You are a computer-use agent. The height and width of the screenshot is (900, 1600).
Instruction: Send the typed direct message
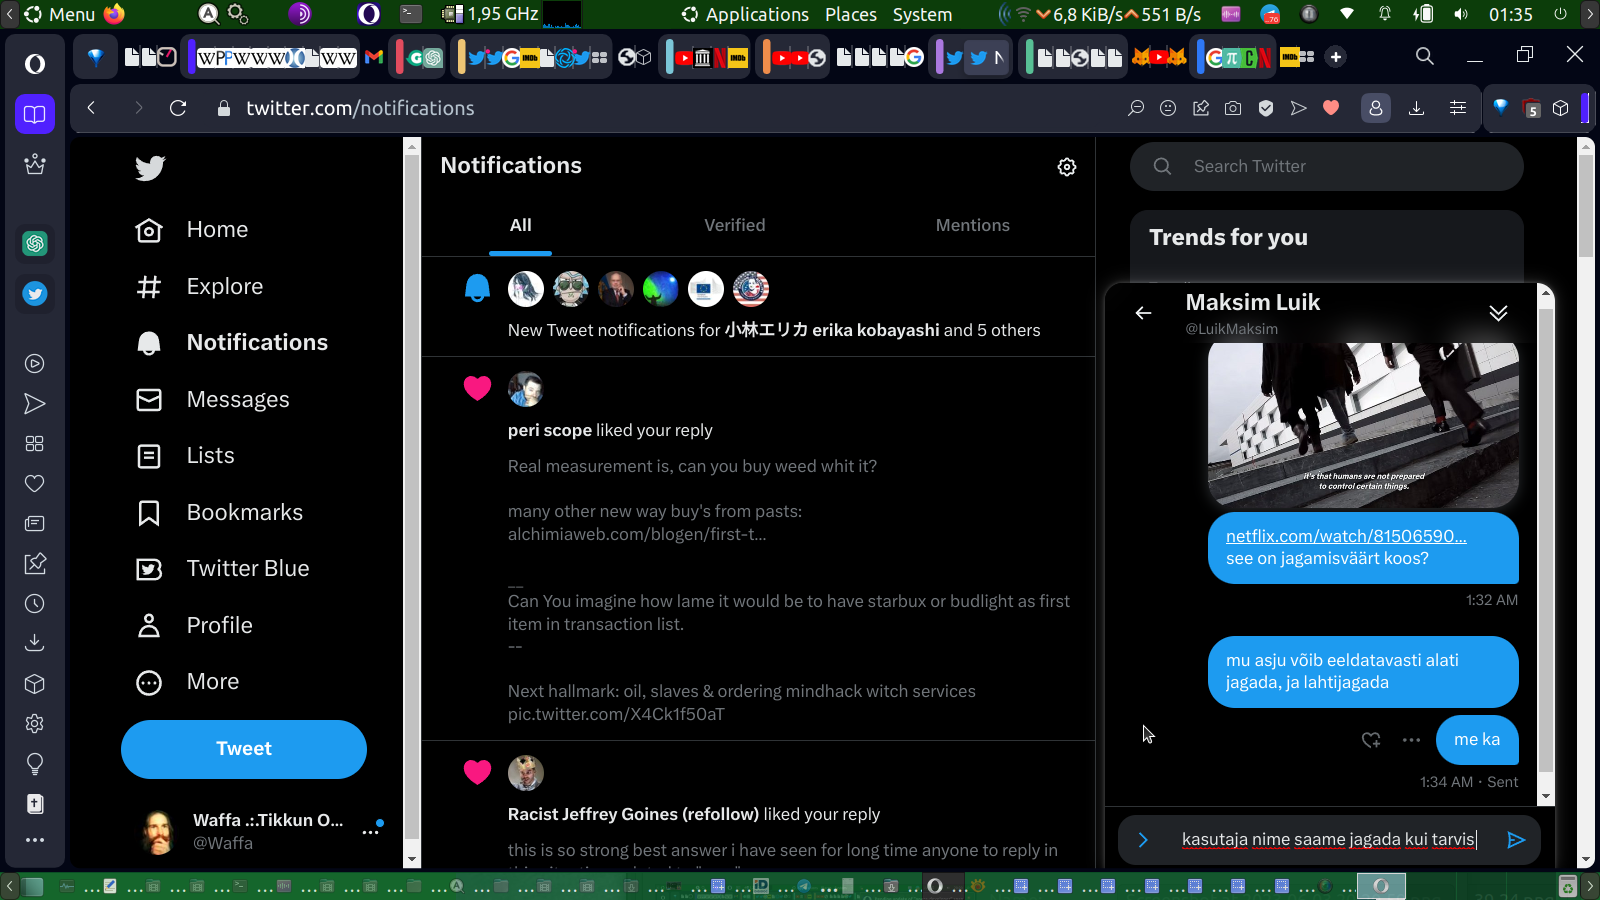click(1515, 840)
